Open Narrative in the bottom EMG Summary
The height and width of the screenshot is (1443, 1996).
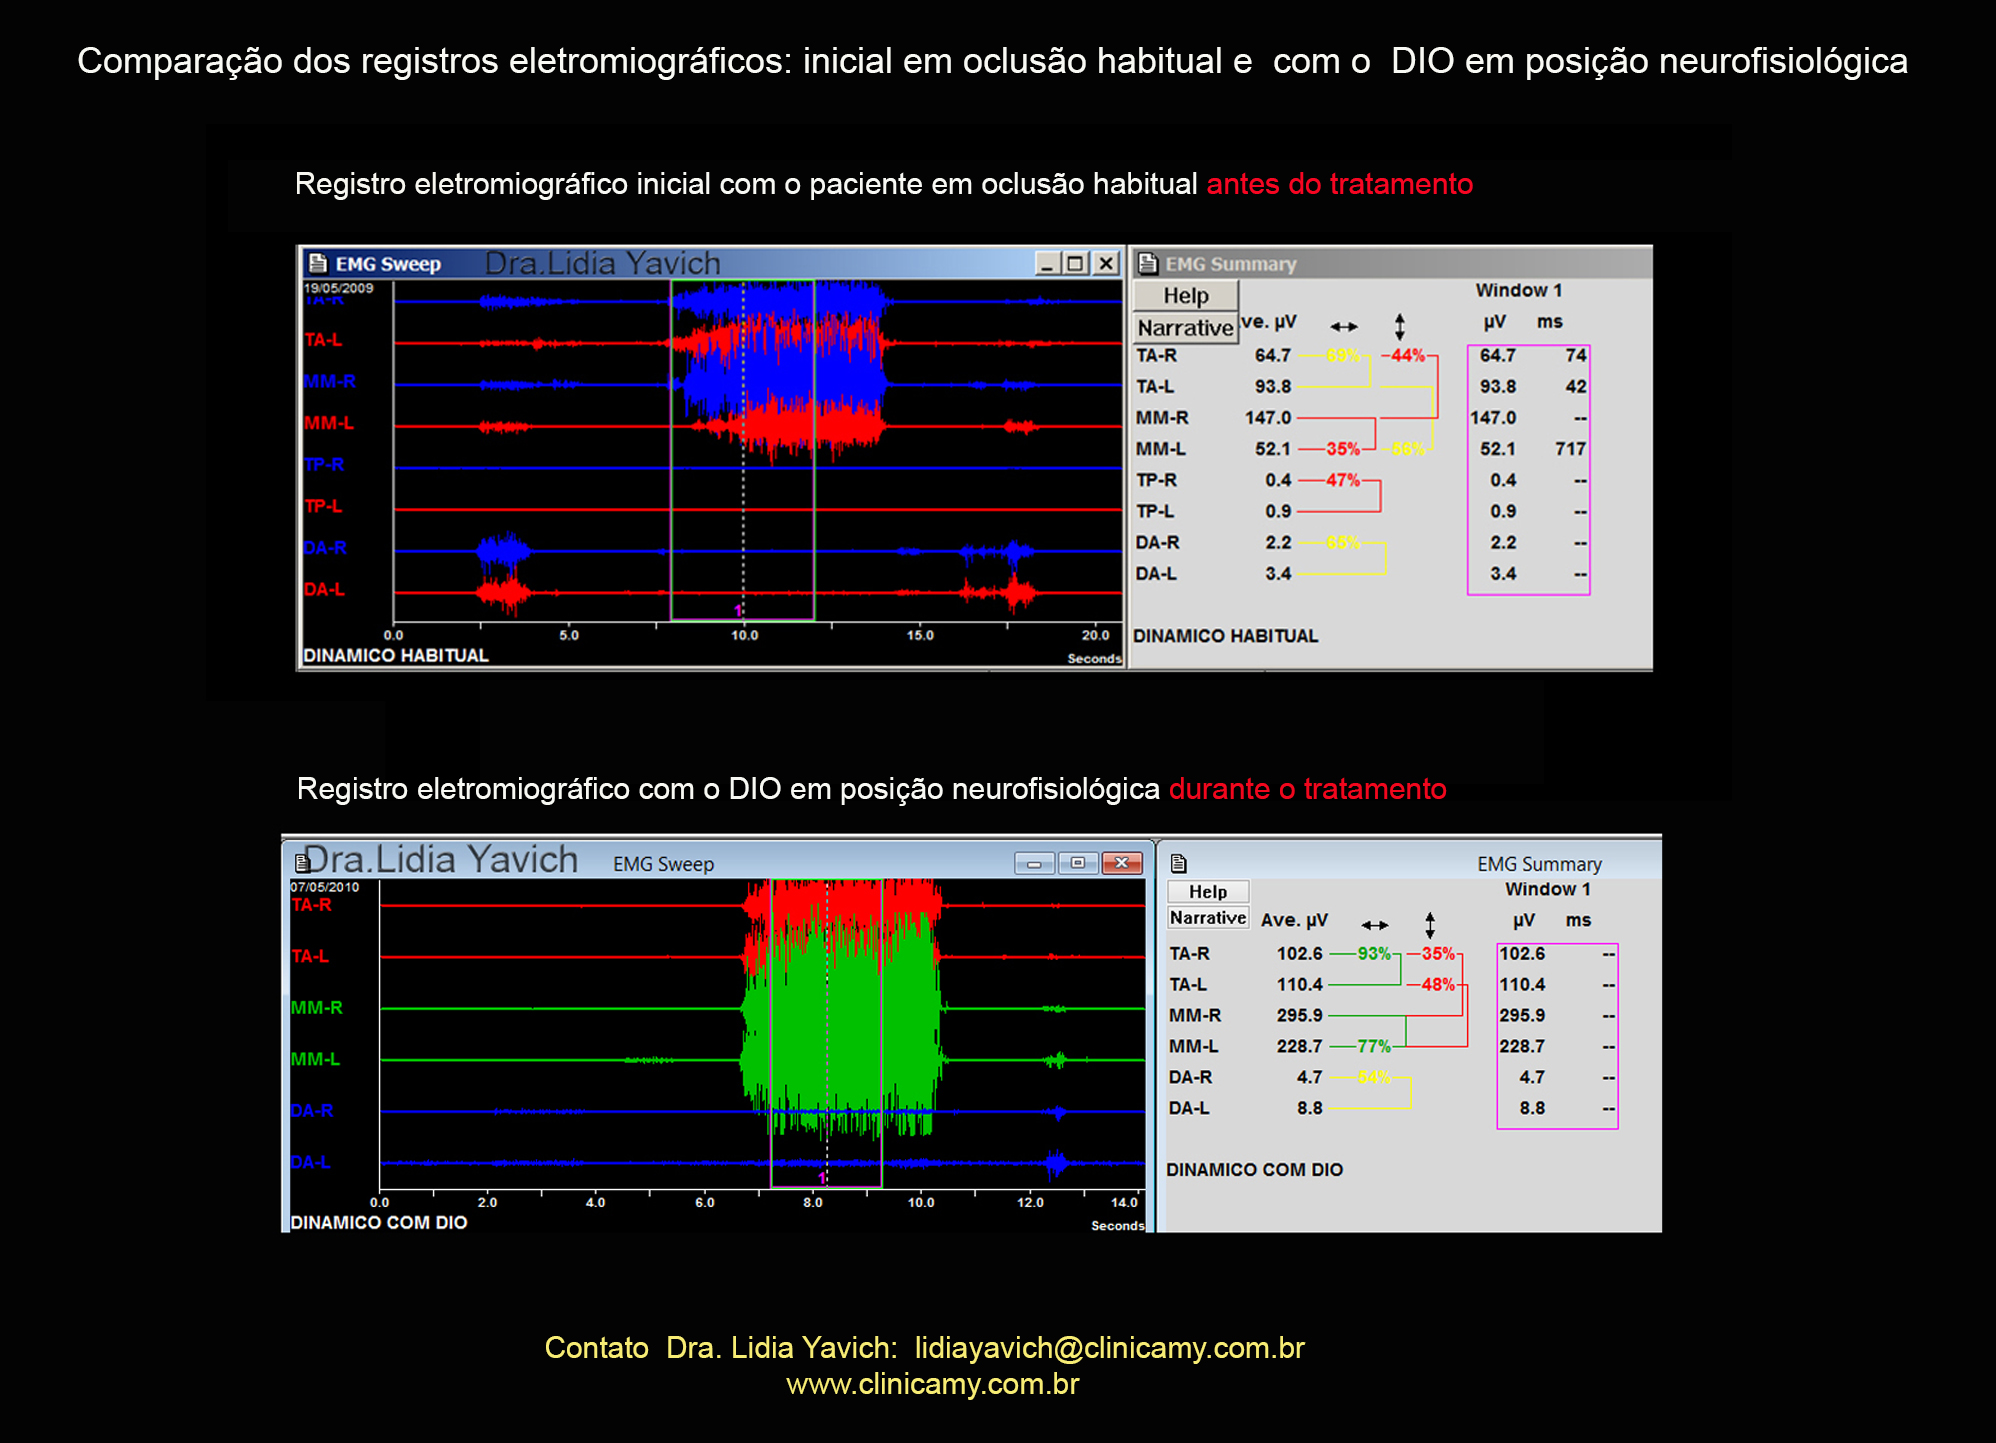coord(1208,918)
